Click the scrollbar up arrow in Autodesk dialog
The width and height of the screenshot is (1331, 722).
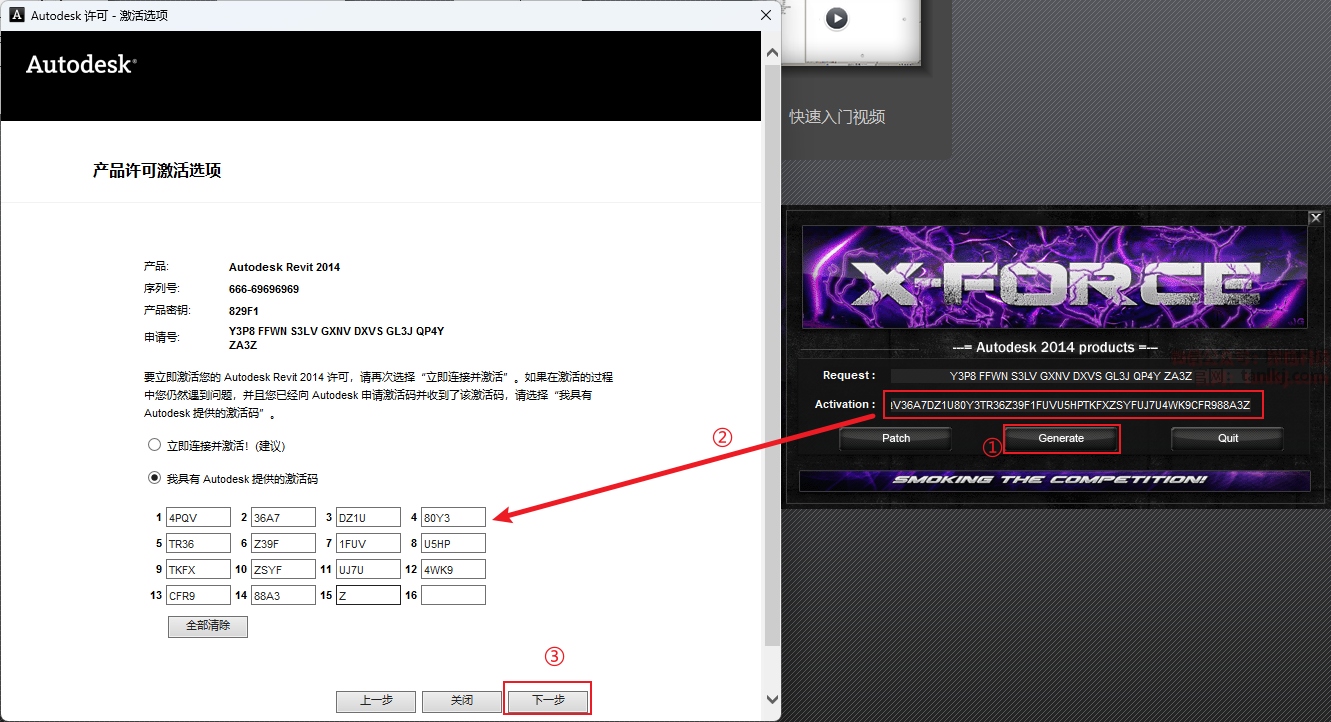771,51
